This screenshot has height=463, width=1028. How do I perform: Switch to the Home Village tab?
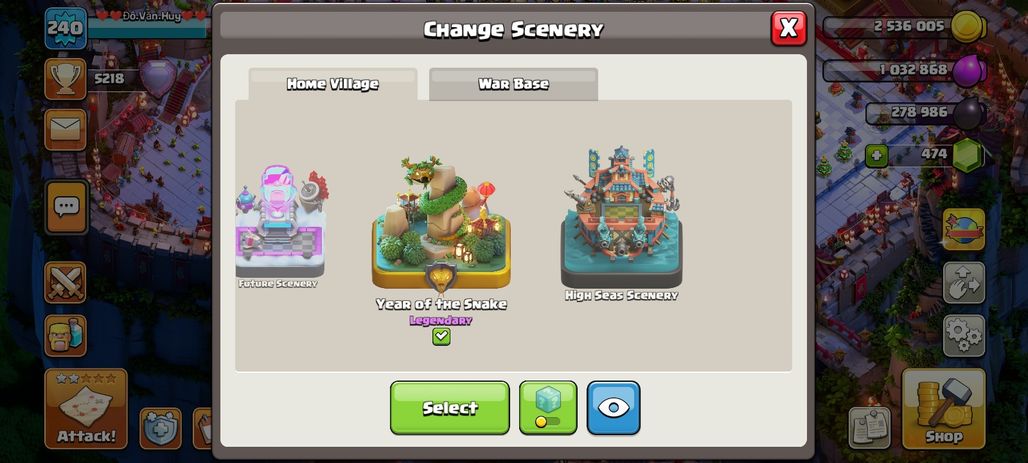(x=332, y=84)
